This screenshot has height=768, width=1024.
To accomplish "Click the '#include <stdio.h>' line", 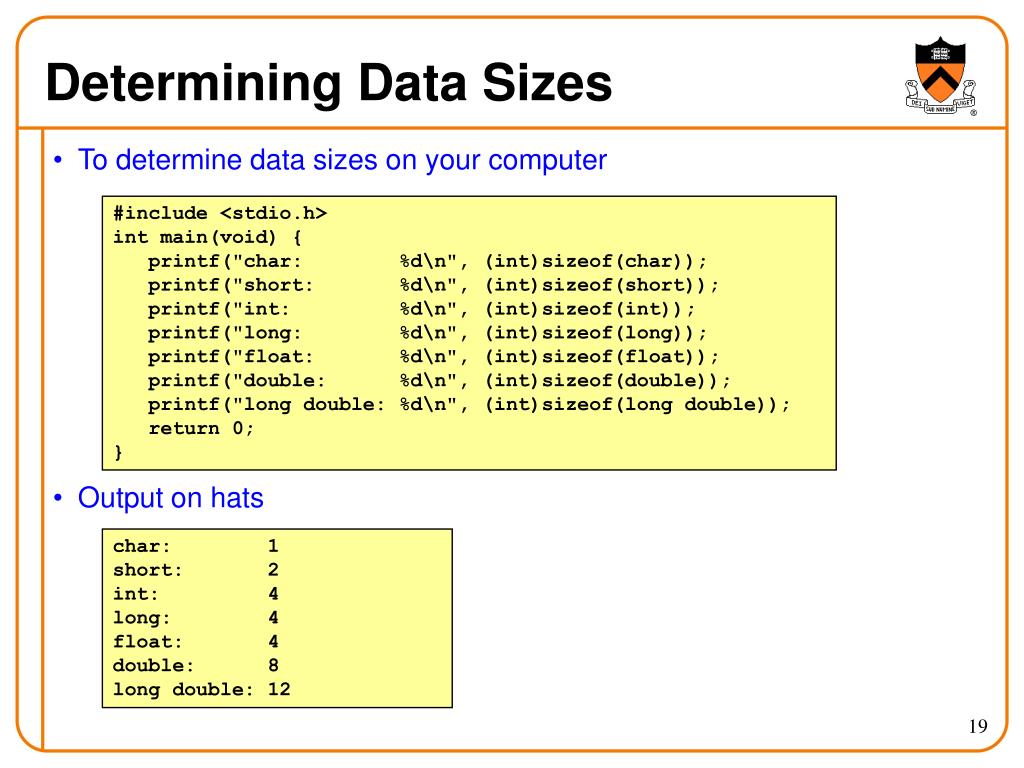I will 220,214.
